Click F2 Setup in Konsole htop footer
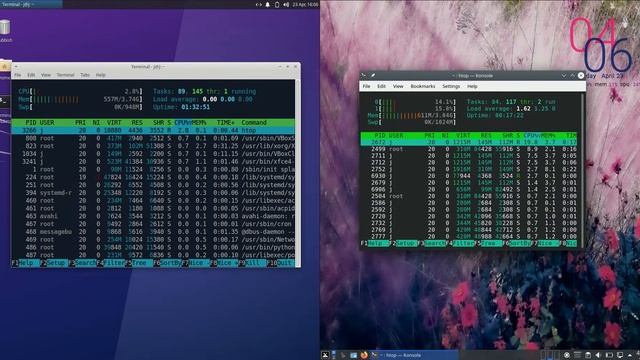 pyautogui.click(x=403, y=243)
